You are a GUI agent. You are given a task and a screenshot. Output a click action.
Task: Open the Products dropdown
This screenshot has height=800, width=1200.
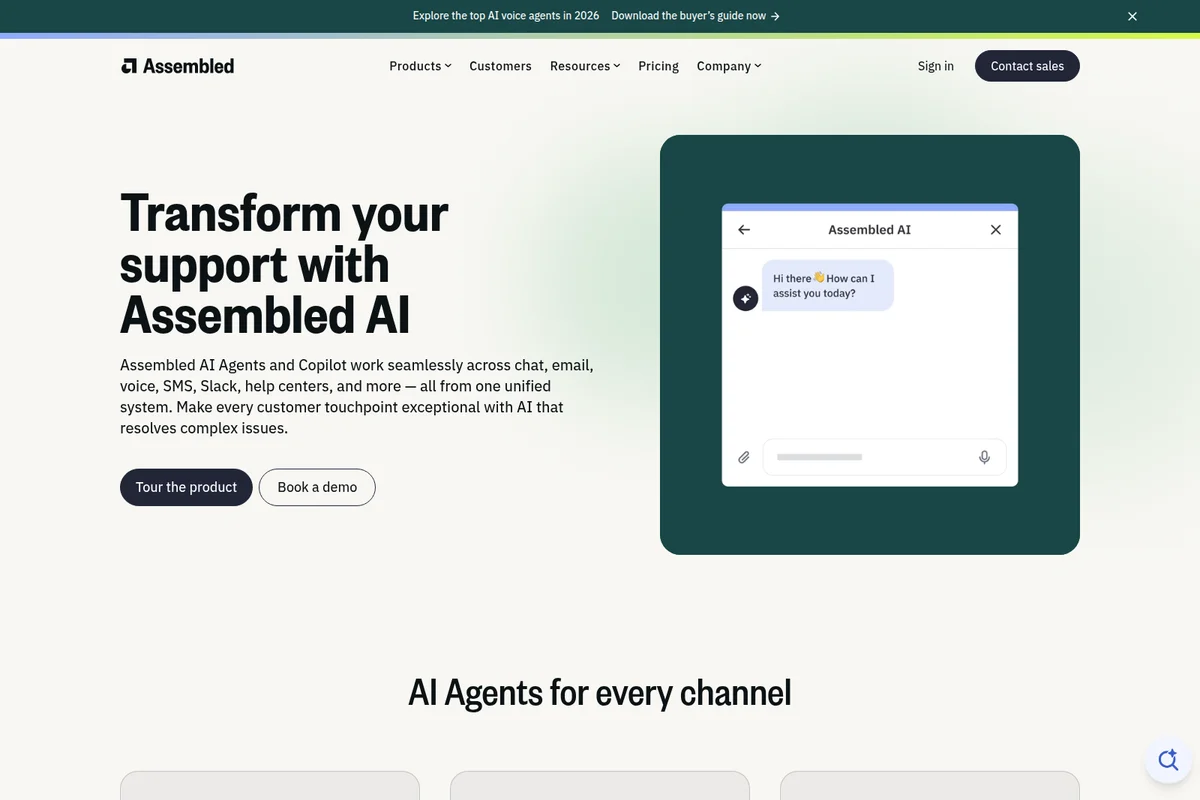coord(420,66)
